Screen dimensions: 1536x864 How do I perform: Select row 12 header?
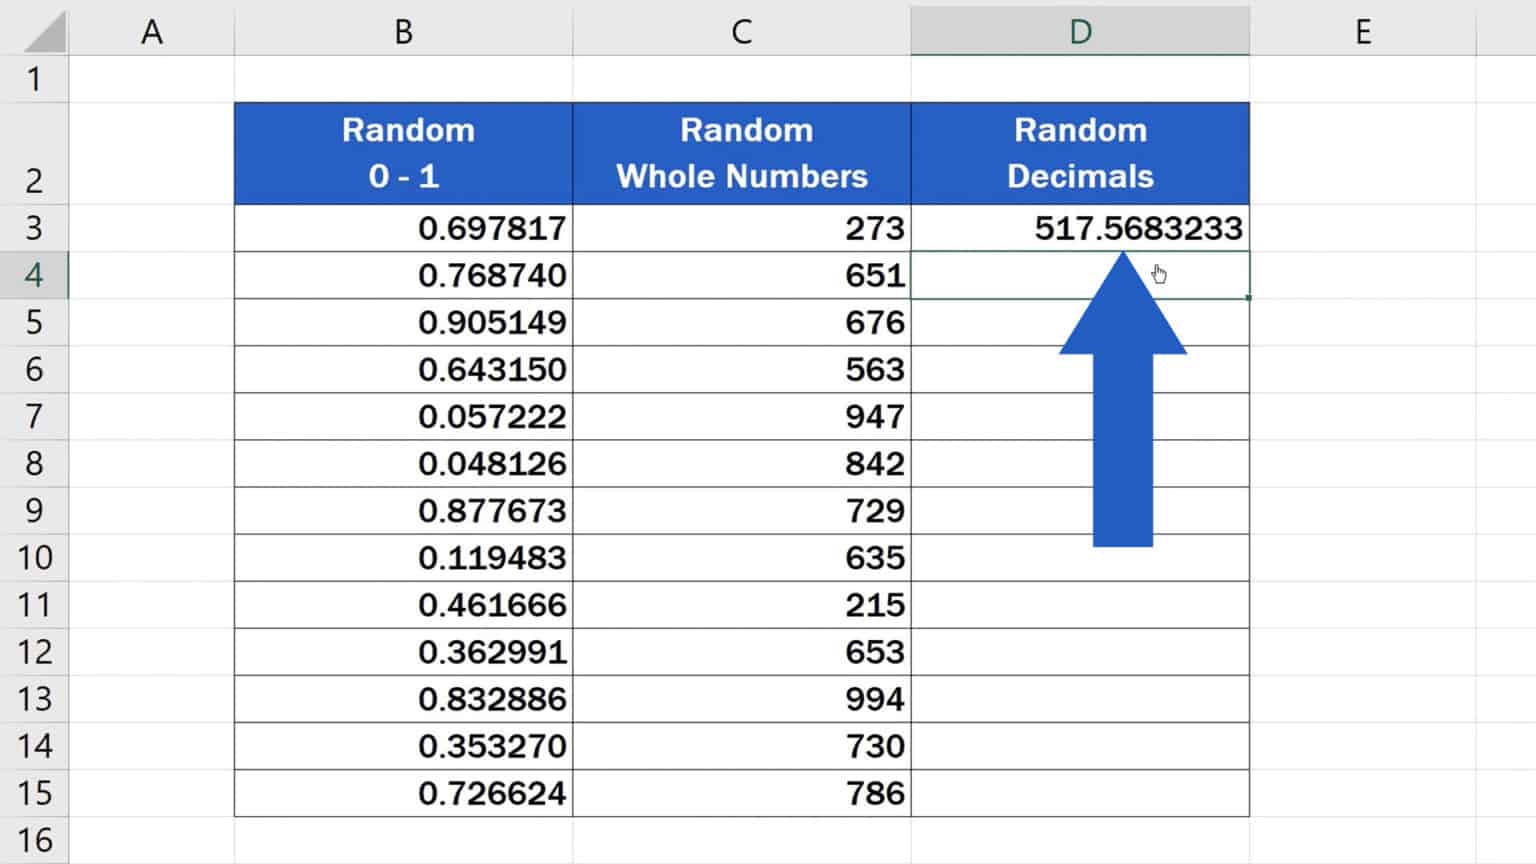[x=34, y=651]
